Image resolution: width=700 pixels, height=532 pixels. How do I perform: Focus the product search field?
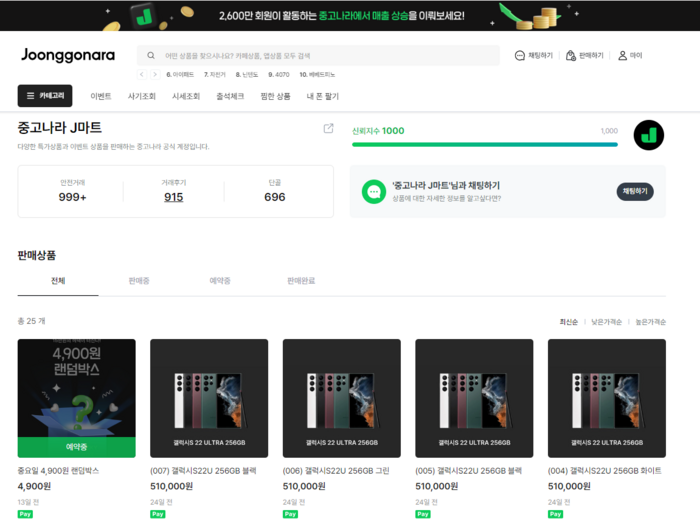pyautogui.click(x=318, y=55)
